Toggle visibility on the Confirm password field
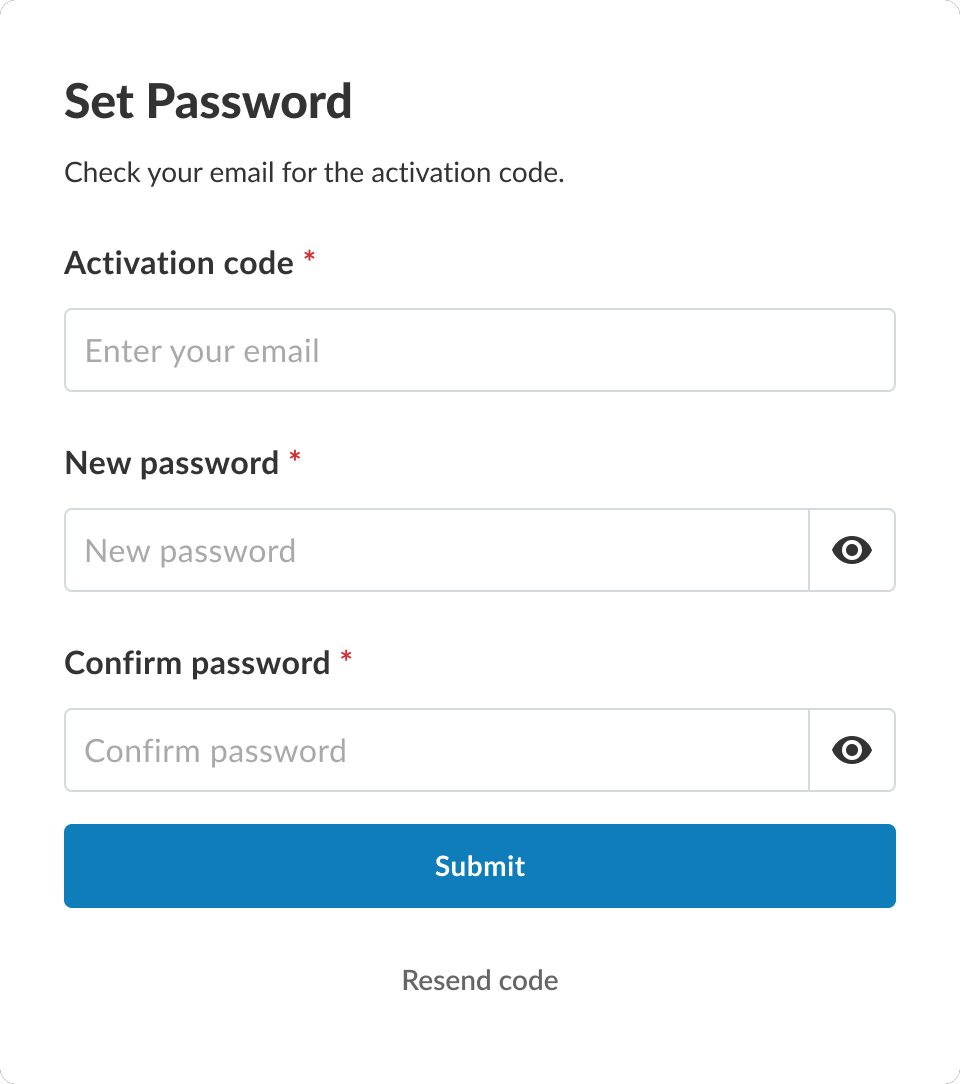 (x=851, y=750)
